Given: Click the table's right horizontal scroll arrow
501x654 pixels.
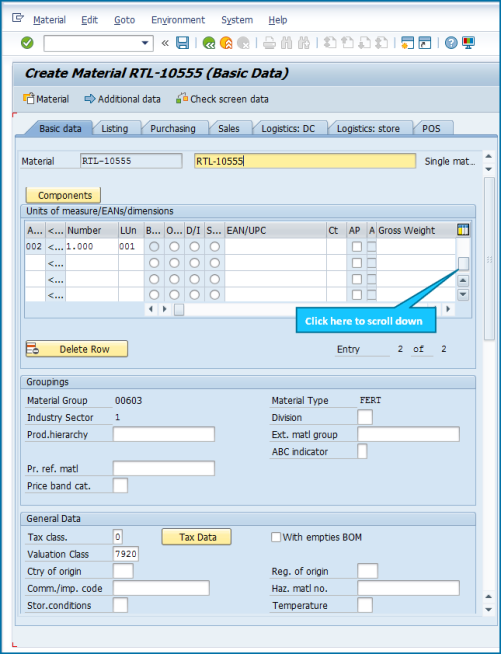Looking at the screenshot, I should (x=448, y=309).
